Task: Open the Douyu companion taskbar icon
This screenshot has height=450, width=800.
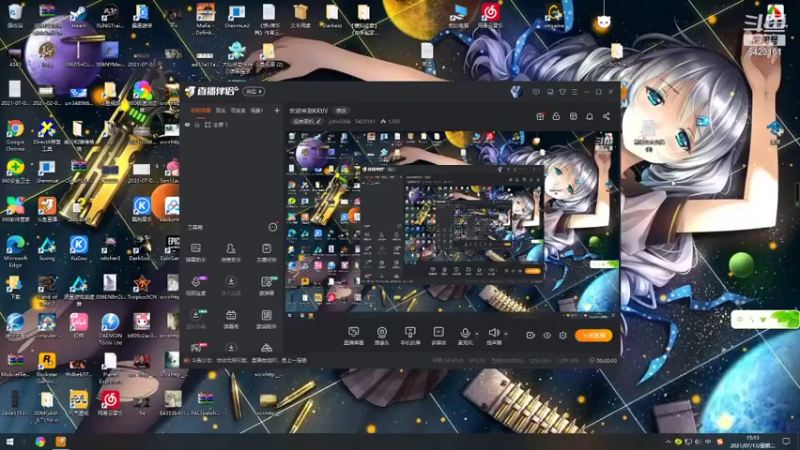Action: click(x=61, y=441)
